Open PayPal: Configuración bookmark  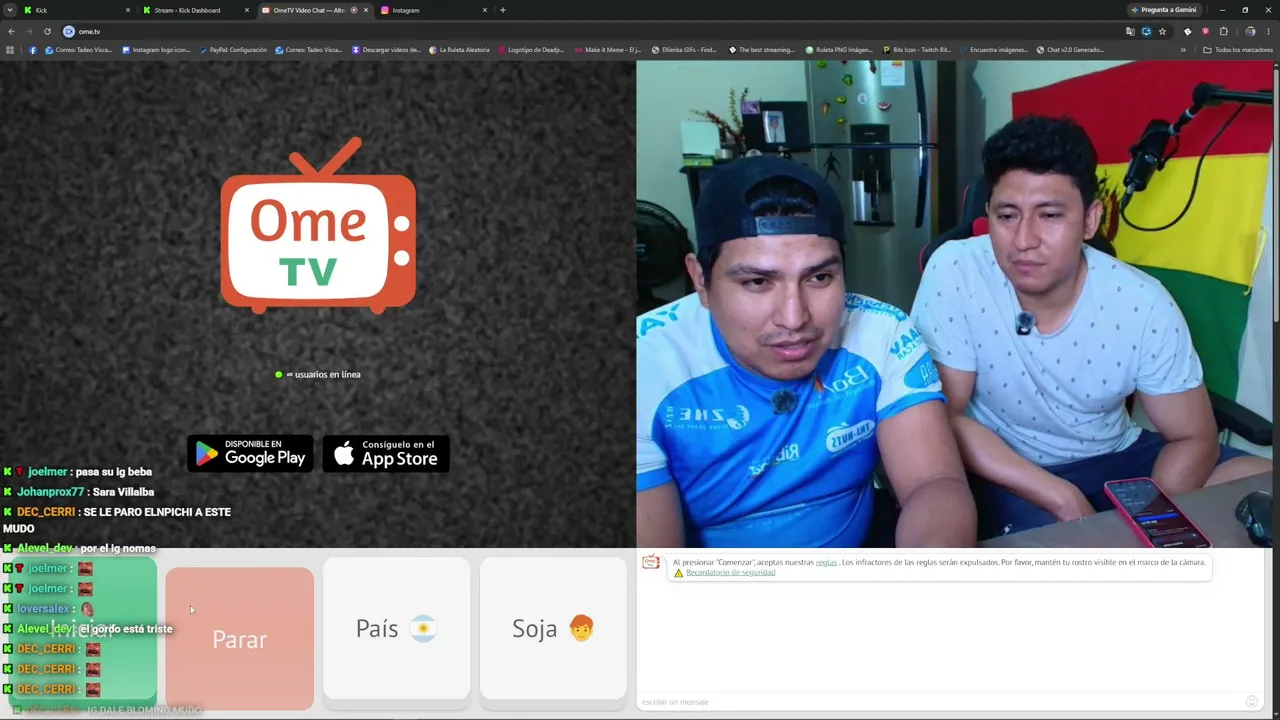(x=233, y=50)
